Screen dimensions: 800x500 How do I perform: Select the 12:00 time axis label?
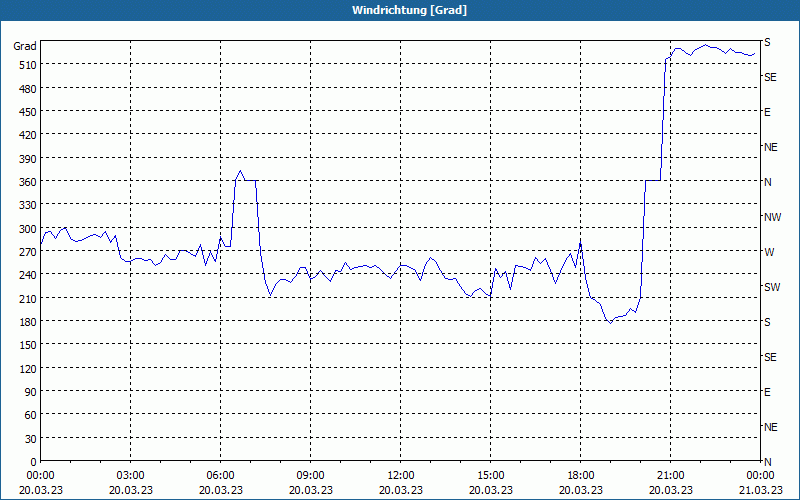(401, 476)
